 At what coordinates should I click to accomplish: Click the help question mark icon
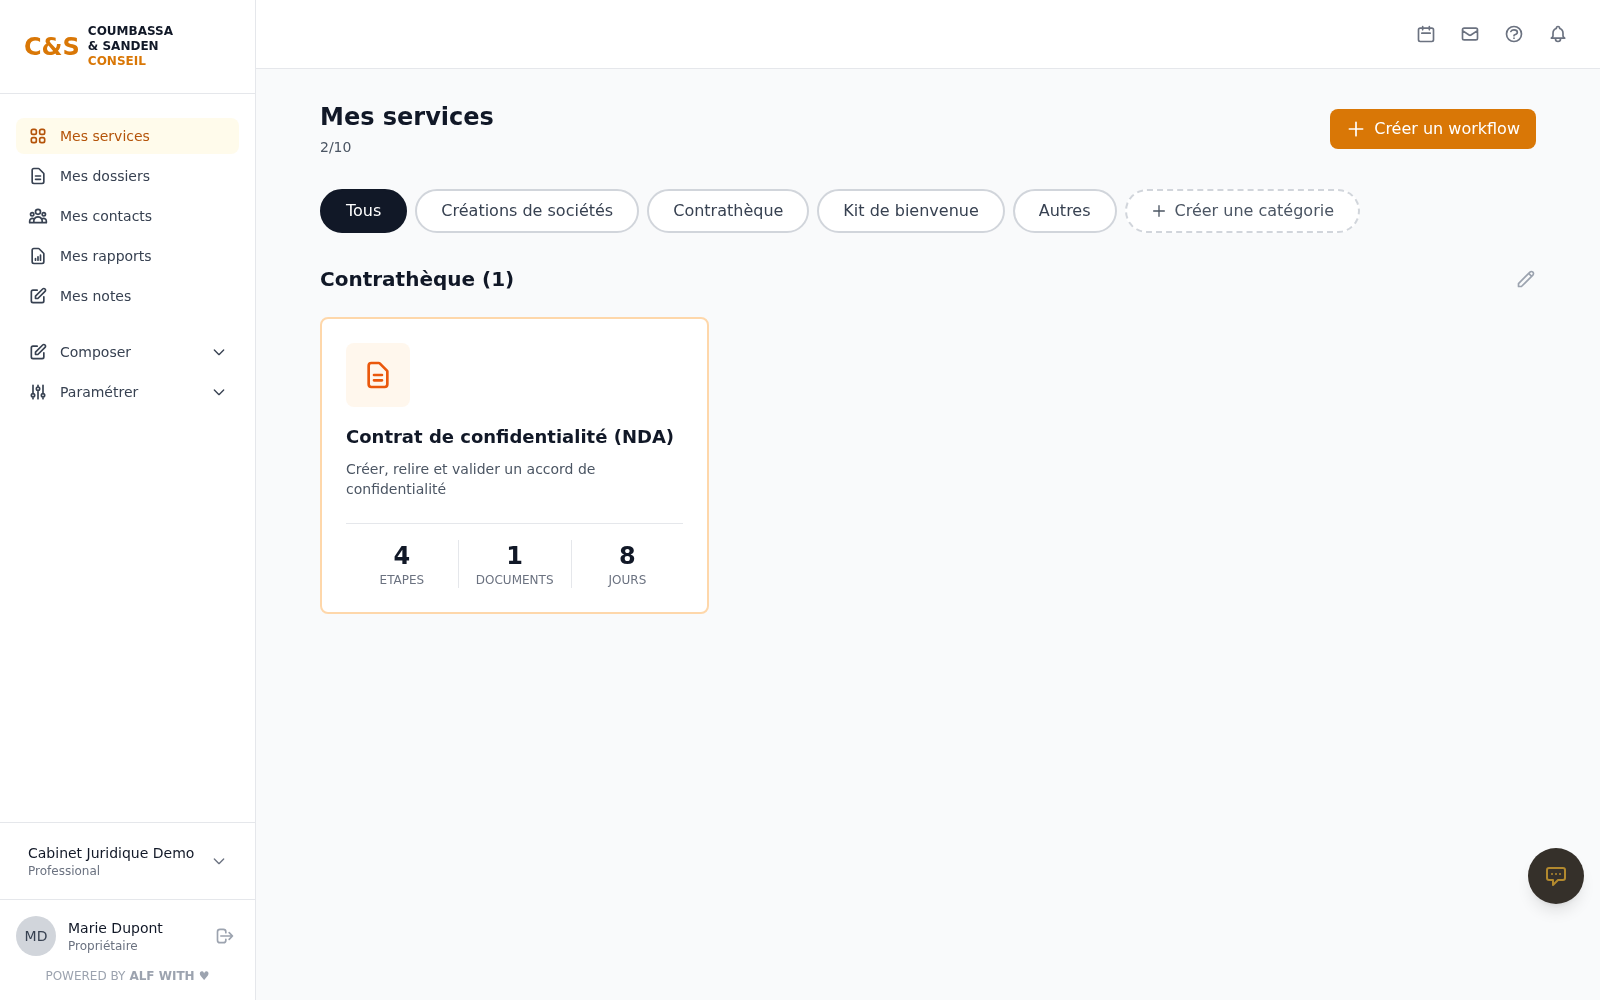(1514, 34)
